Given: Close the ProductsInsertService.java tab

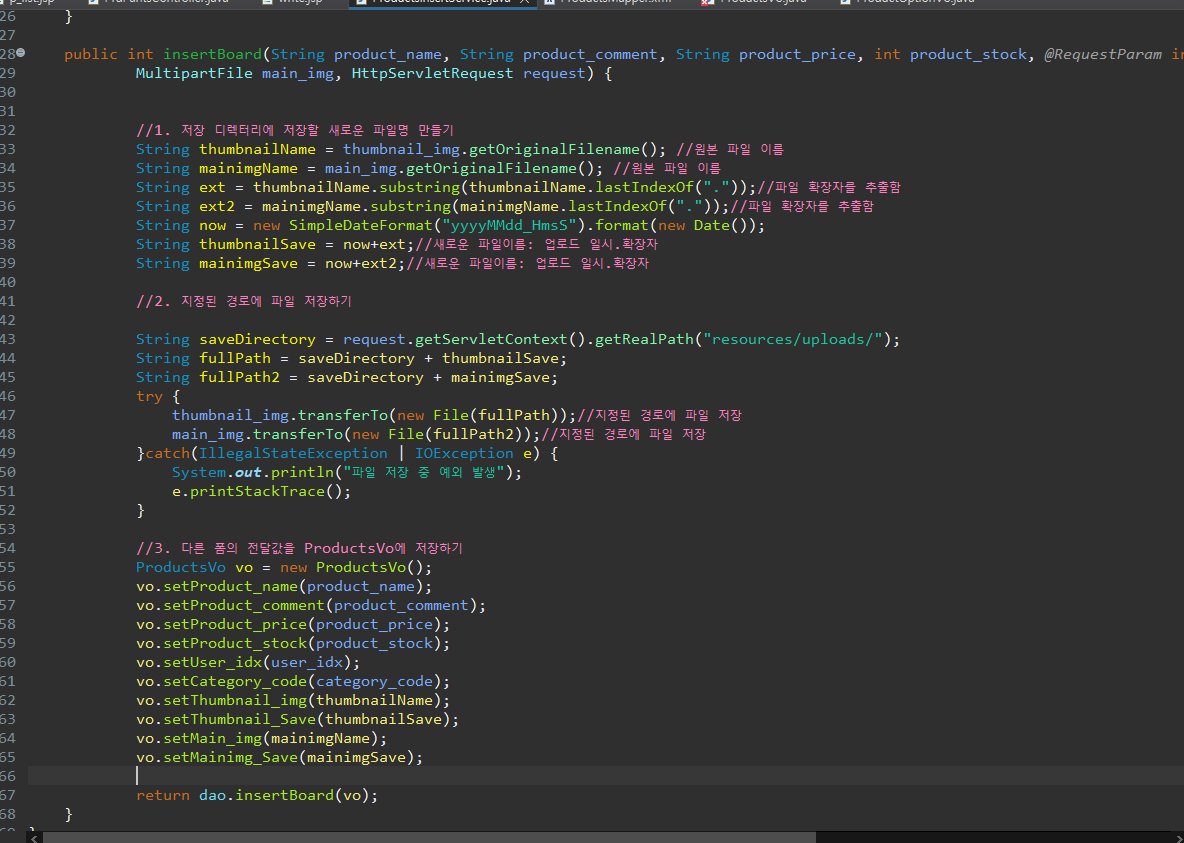Looking at the screenshot, I should (526, 2).
